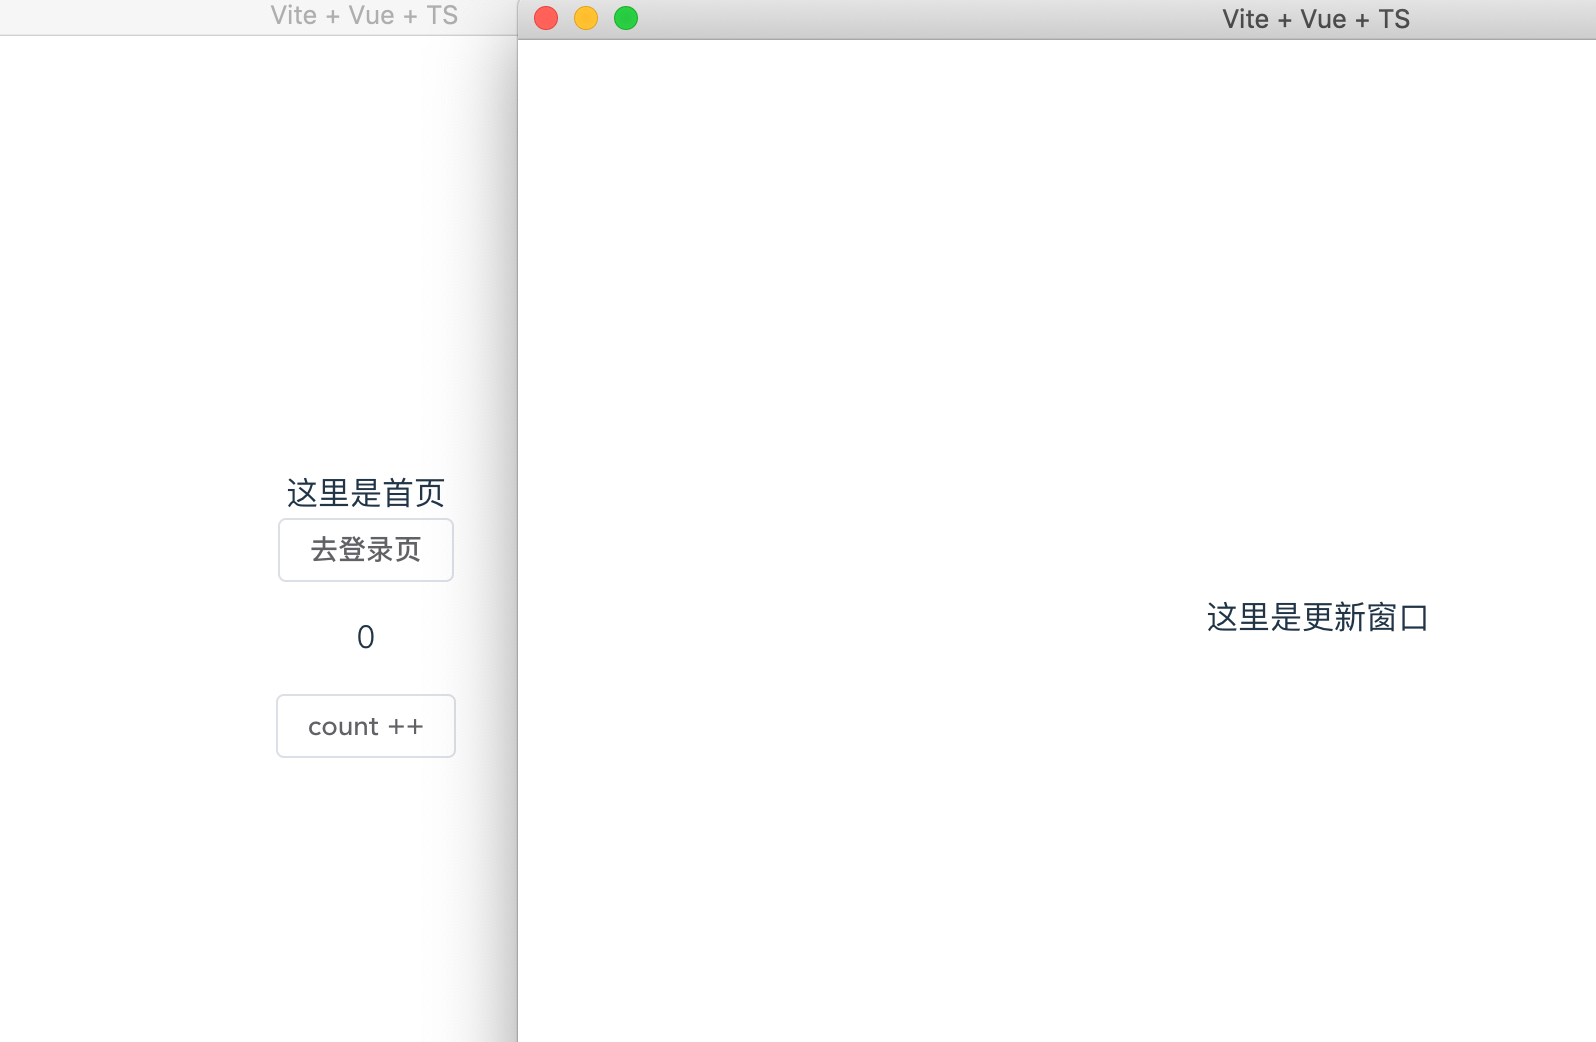
Task: Click the front window title Vite + Vue + TS
Action: click(x=1316, y=19)
